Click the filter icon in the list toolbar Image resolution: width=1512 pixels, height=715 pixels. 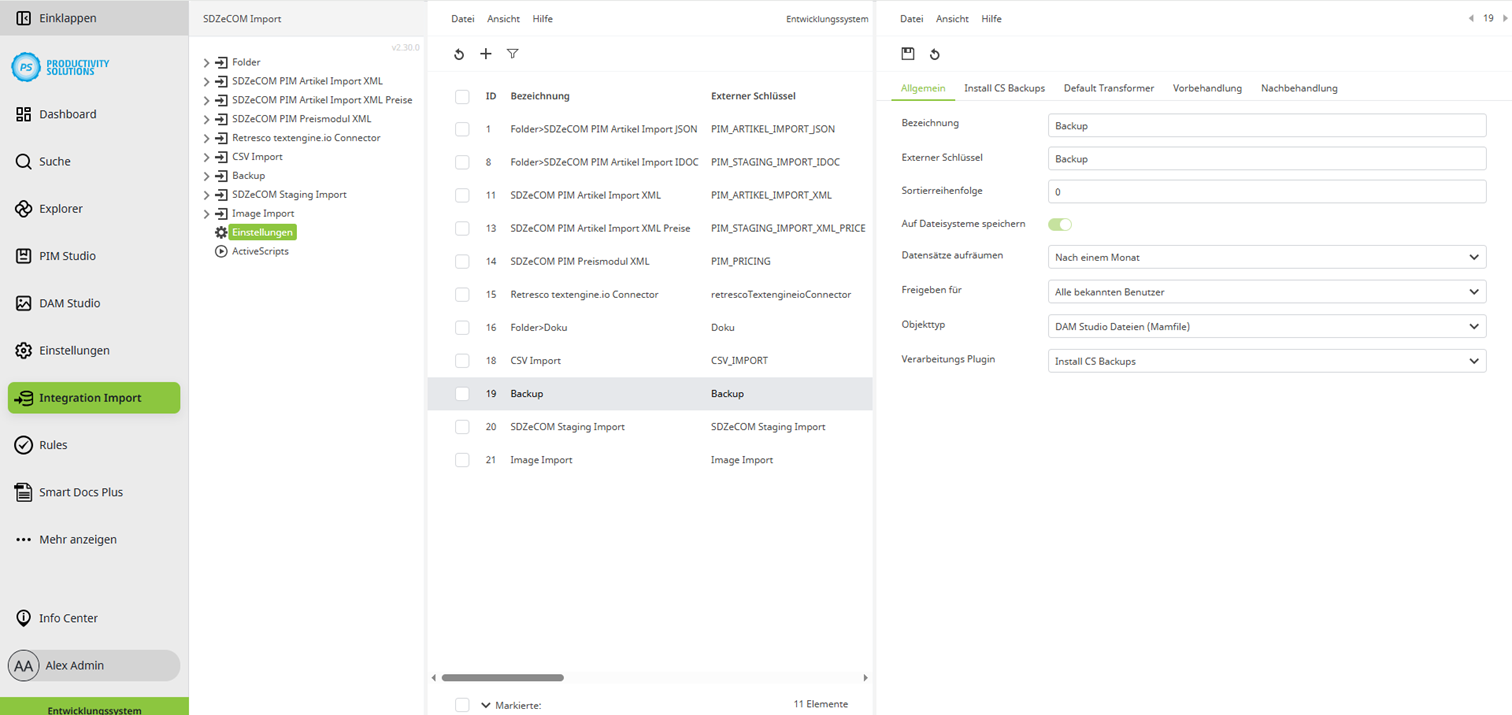(x=512, y=54)
